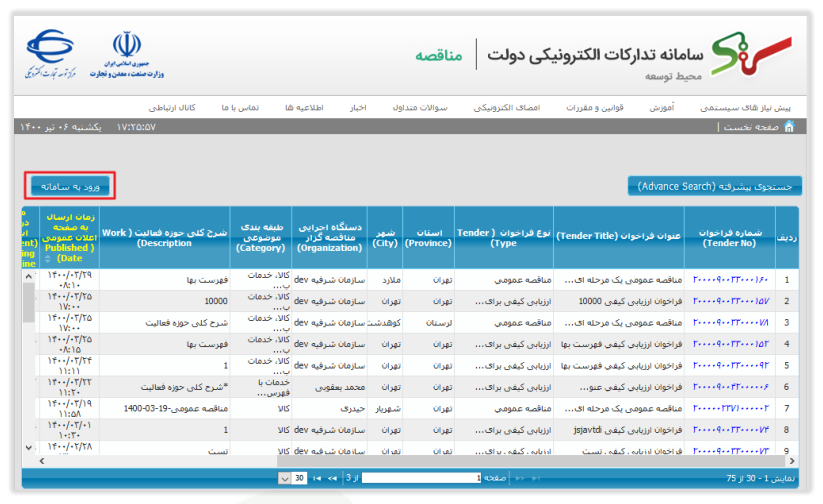Open the اخبار menu item
This screenshot has height=504, width=823.
pyautogui.click(x=358, y=108)
